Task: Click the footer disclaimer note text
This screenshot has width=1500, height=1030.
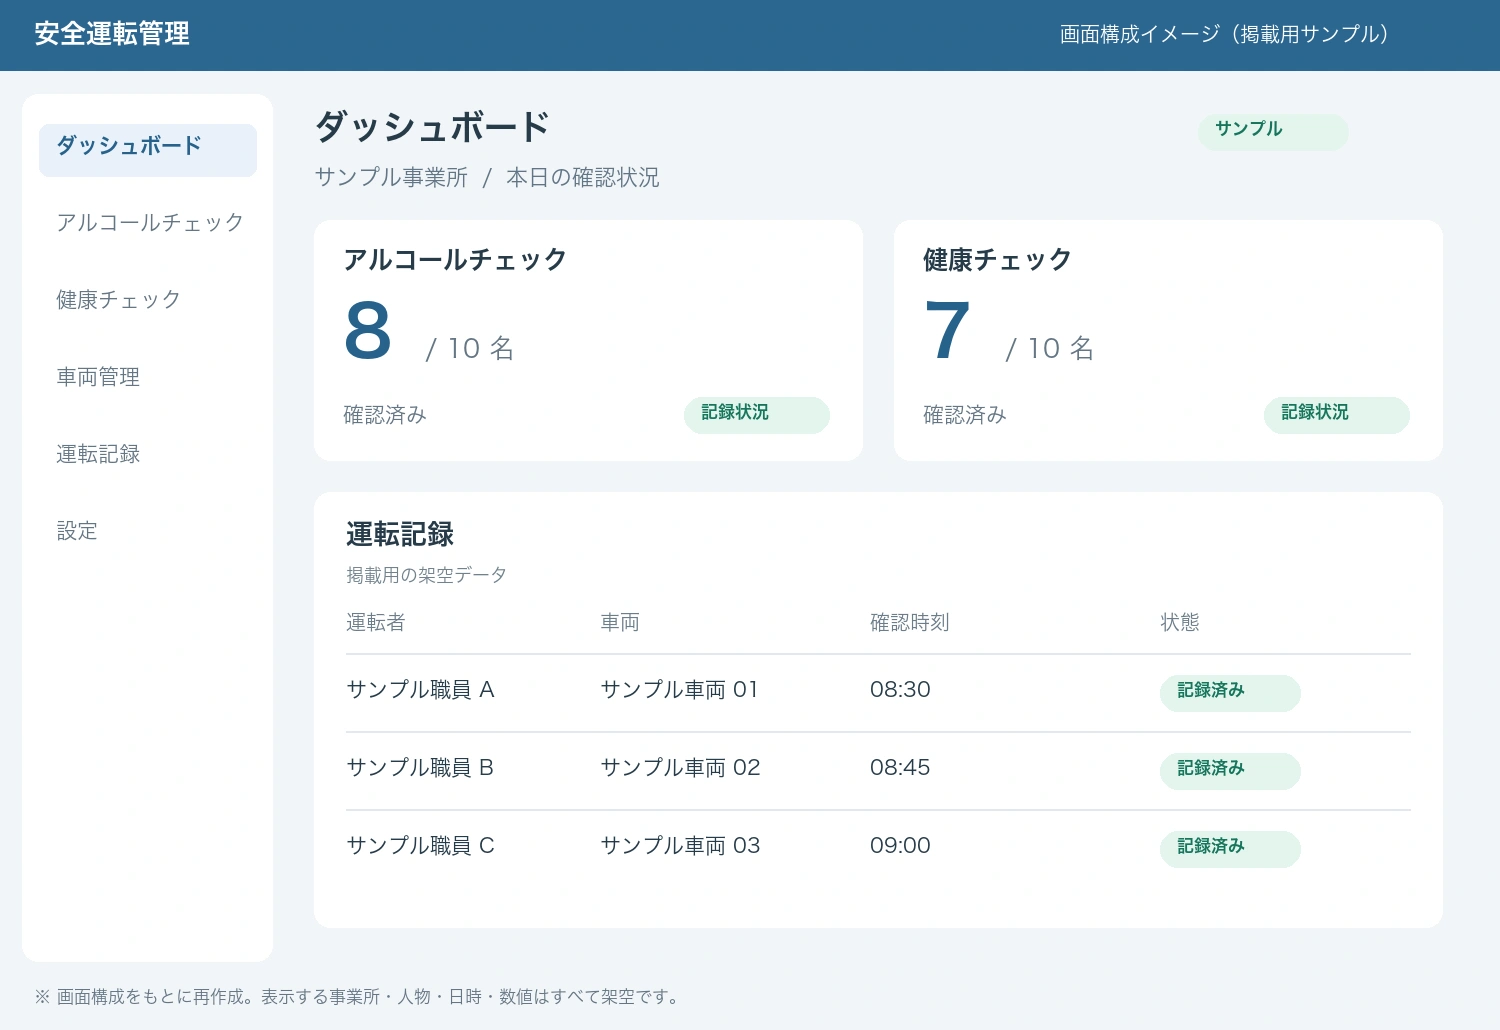Action: point(357,997)
